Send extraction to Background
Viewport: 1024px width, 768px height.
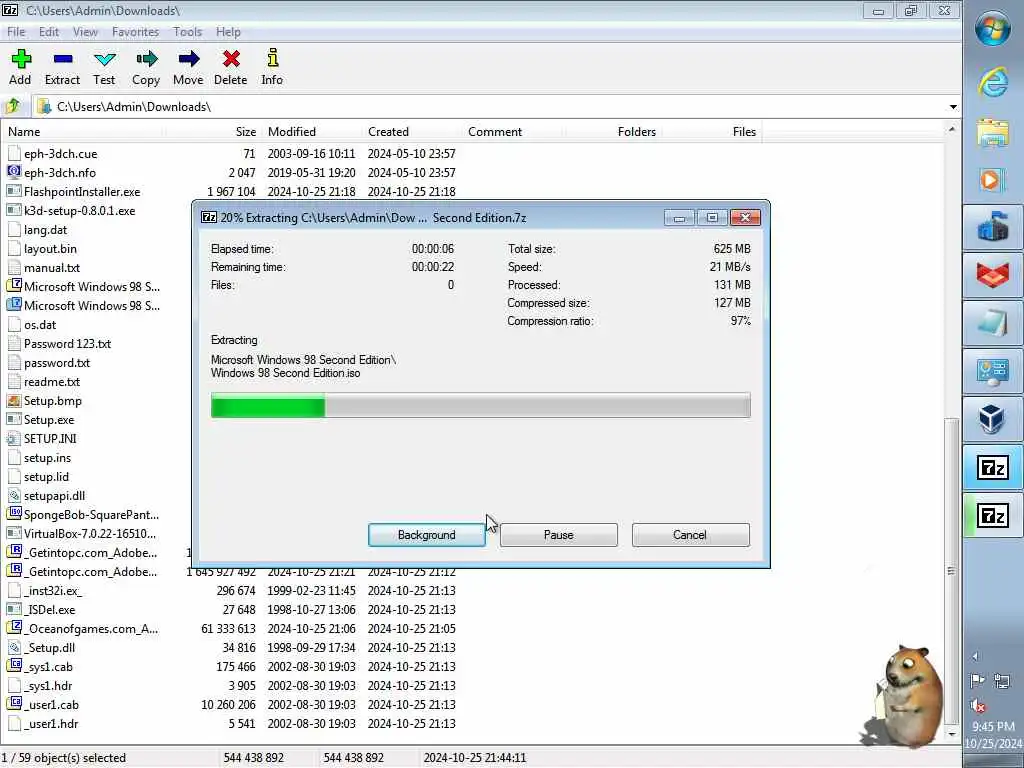pyautogui.click(x=426, y=535)
